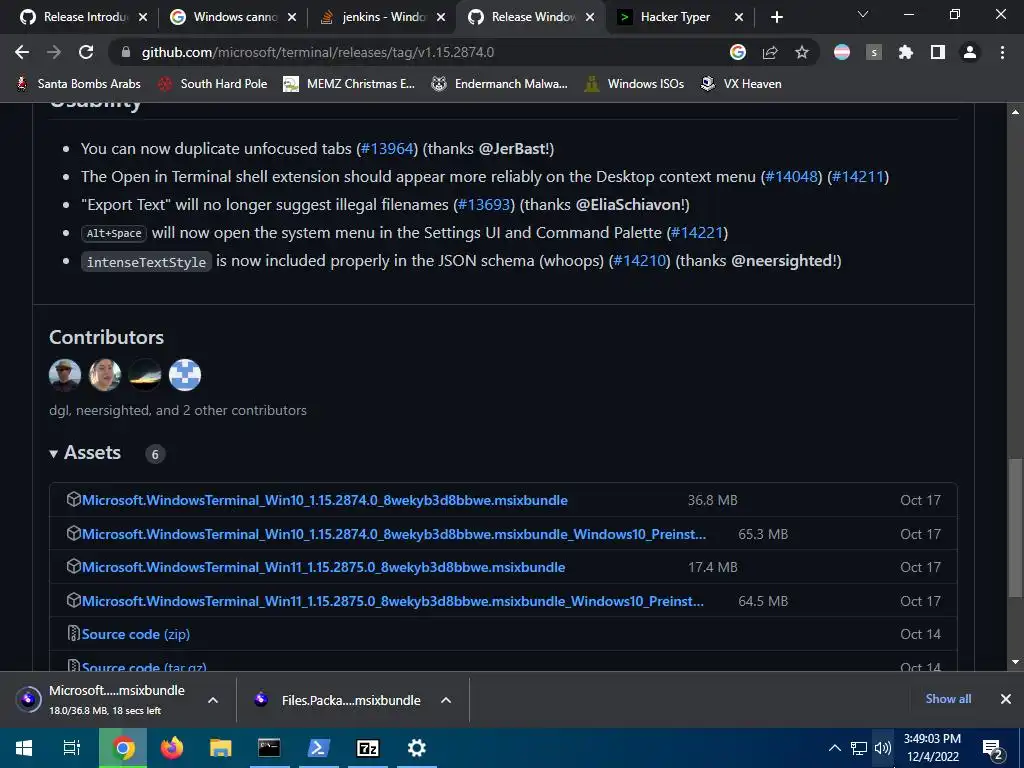1024x768 pixels.
Task: Show all downloads
Action: (x=948, y=699)
